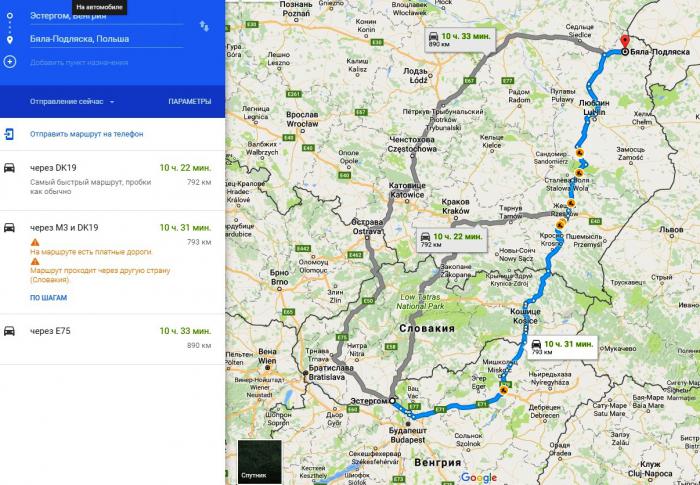Expand step-by-step directions via ПО ШАГАМ
This screenshot has height=485, width=700.
coord(49,297)
